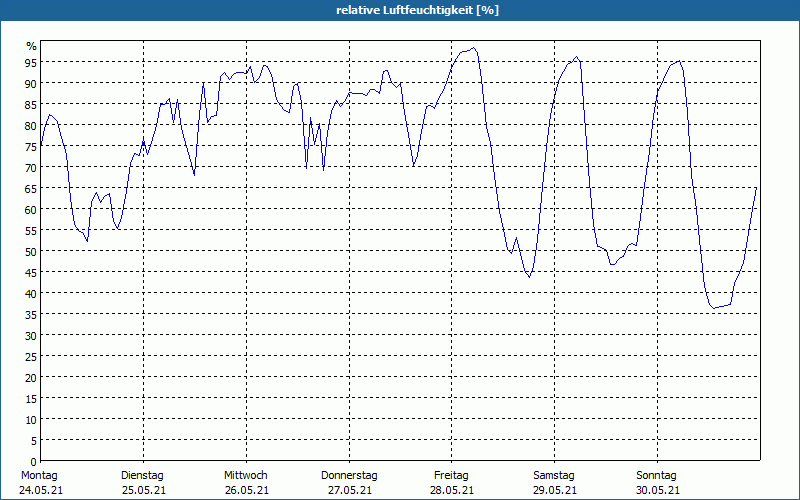Screen dimensions: 800x500
Task: Click the y-axis value 10
Action: coord(31,419)
